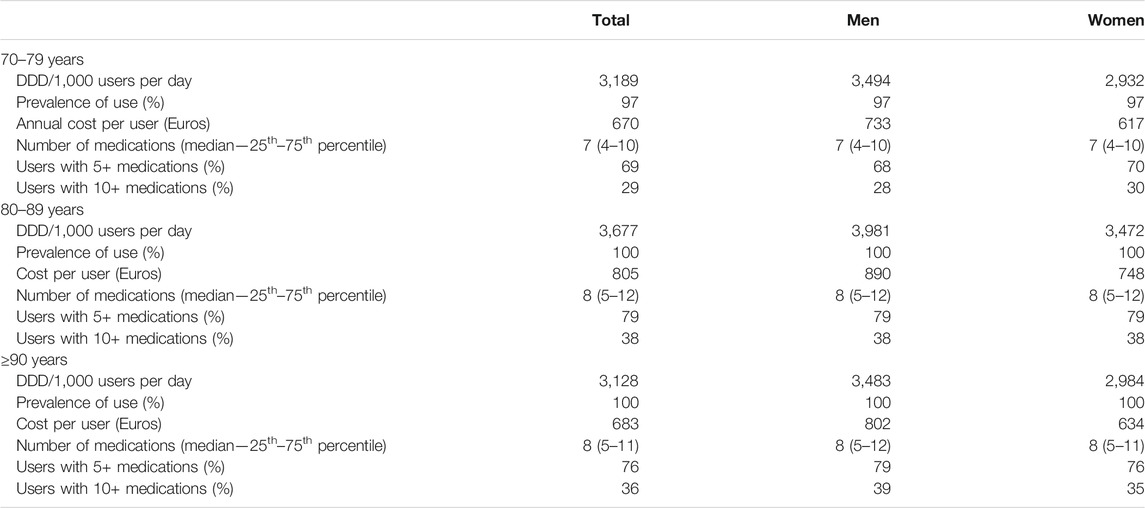
Task: Click women 5+ medications value 70
Action: (x=1136, y=166)
